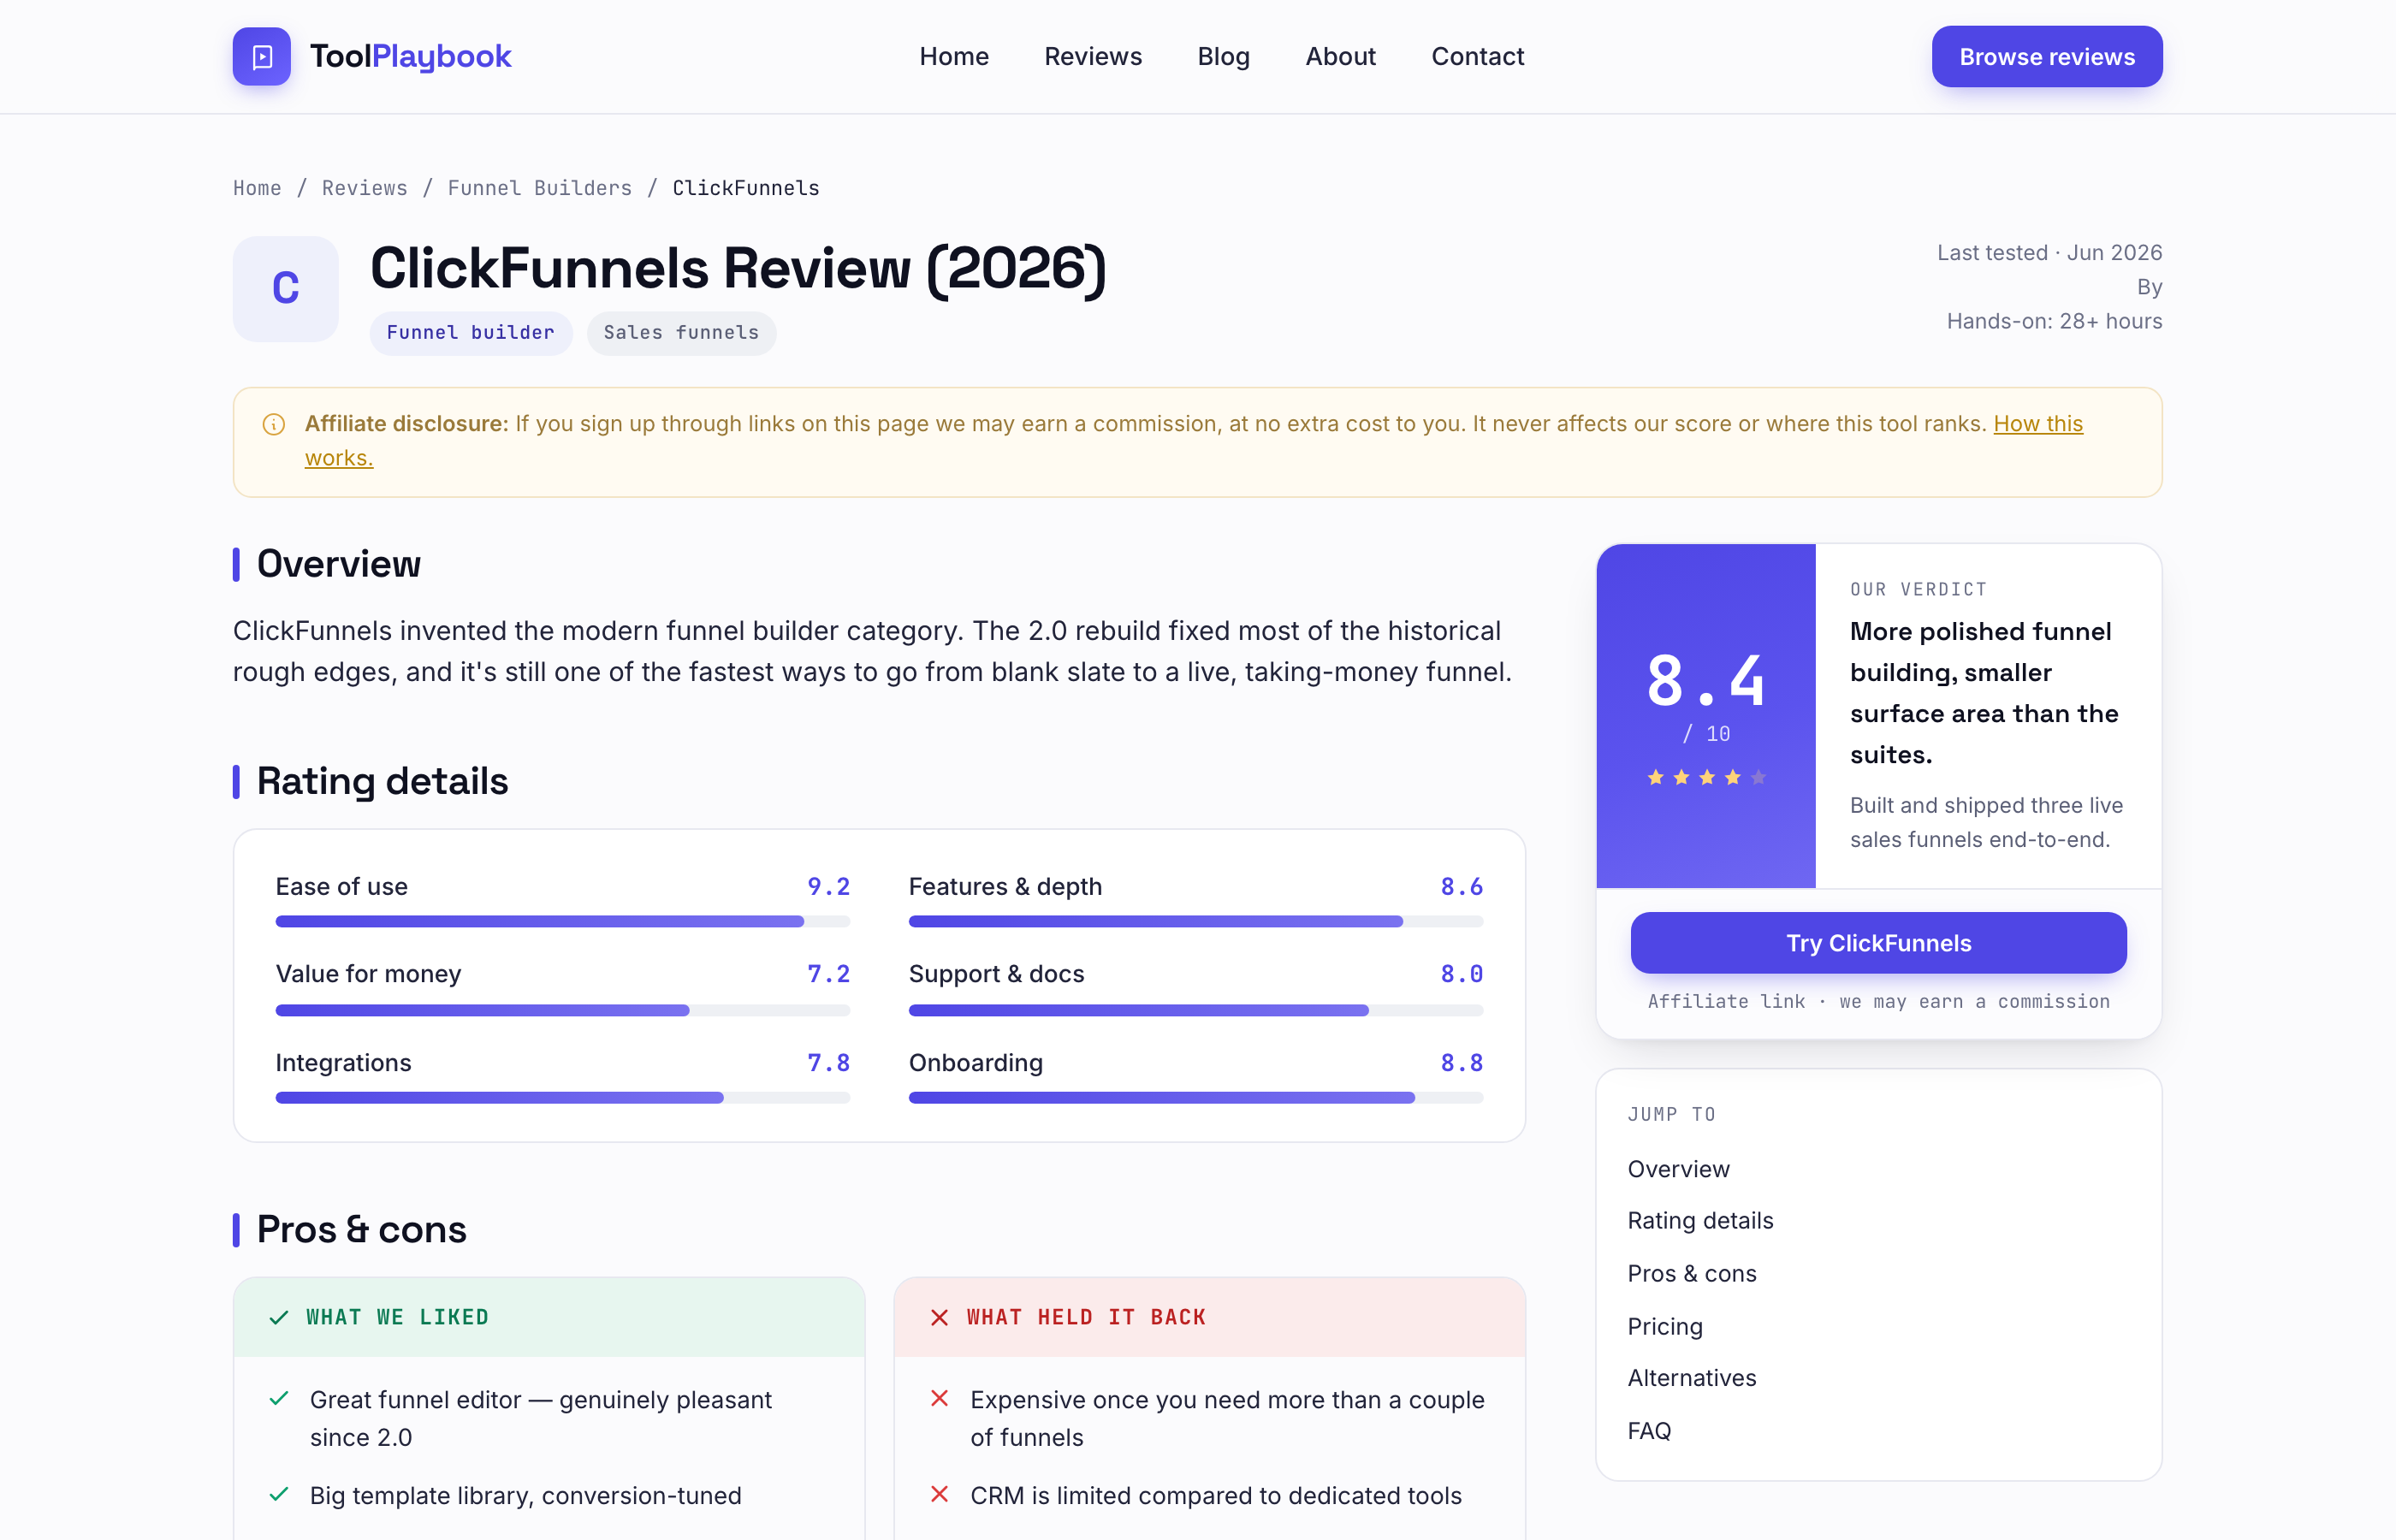The height and width of the screenshot is (1540, 2396).
Task: Click the Onboarding rating bar
Action: pos(1195,1098)
